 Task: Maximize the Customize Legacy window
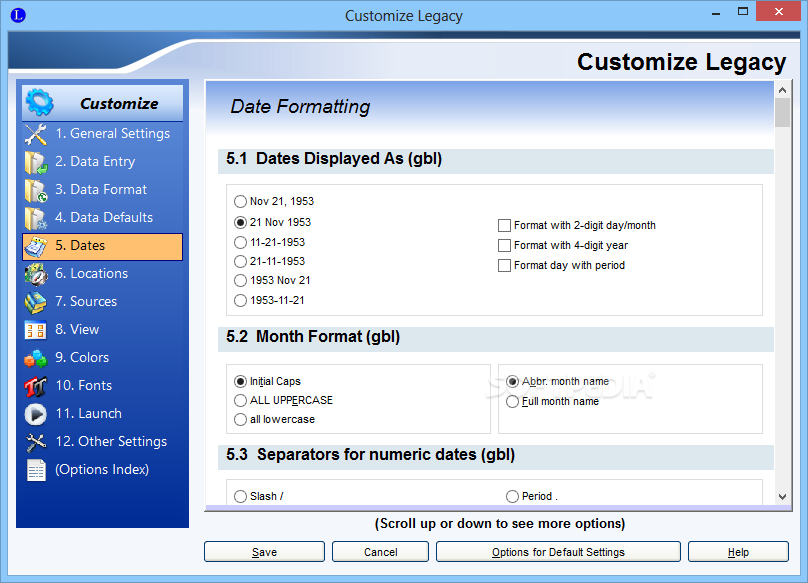coord(743,12)
